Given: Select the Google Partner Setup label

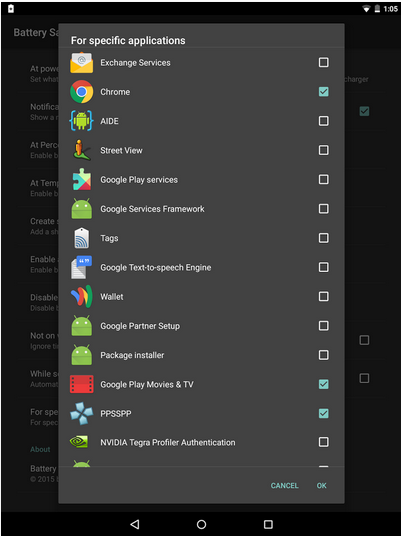Looking at the screenshot, I should [x=140, y=326].
